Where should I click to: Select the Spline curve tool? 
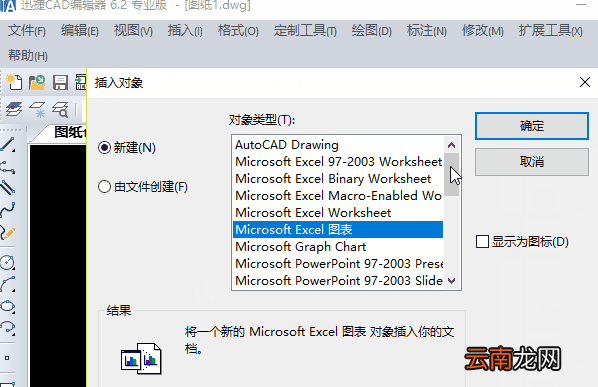tap(8, 210)
